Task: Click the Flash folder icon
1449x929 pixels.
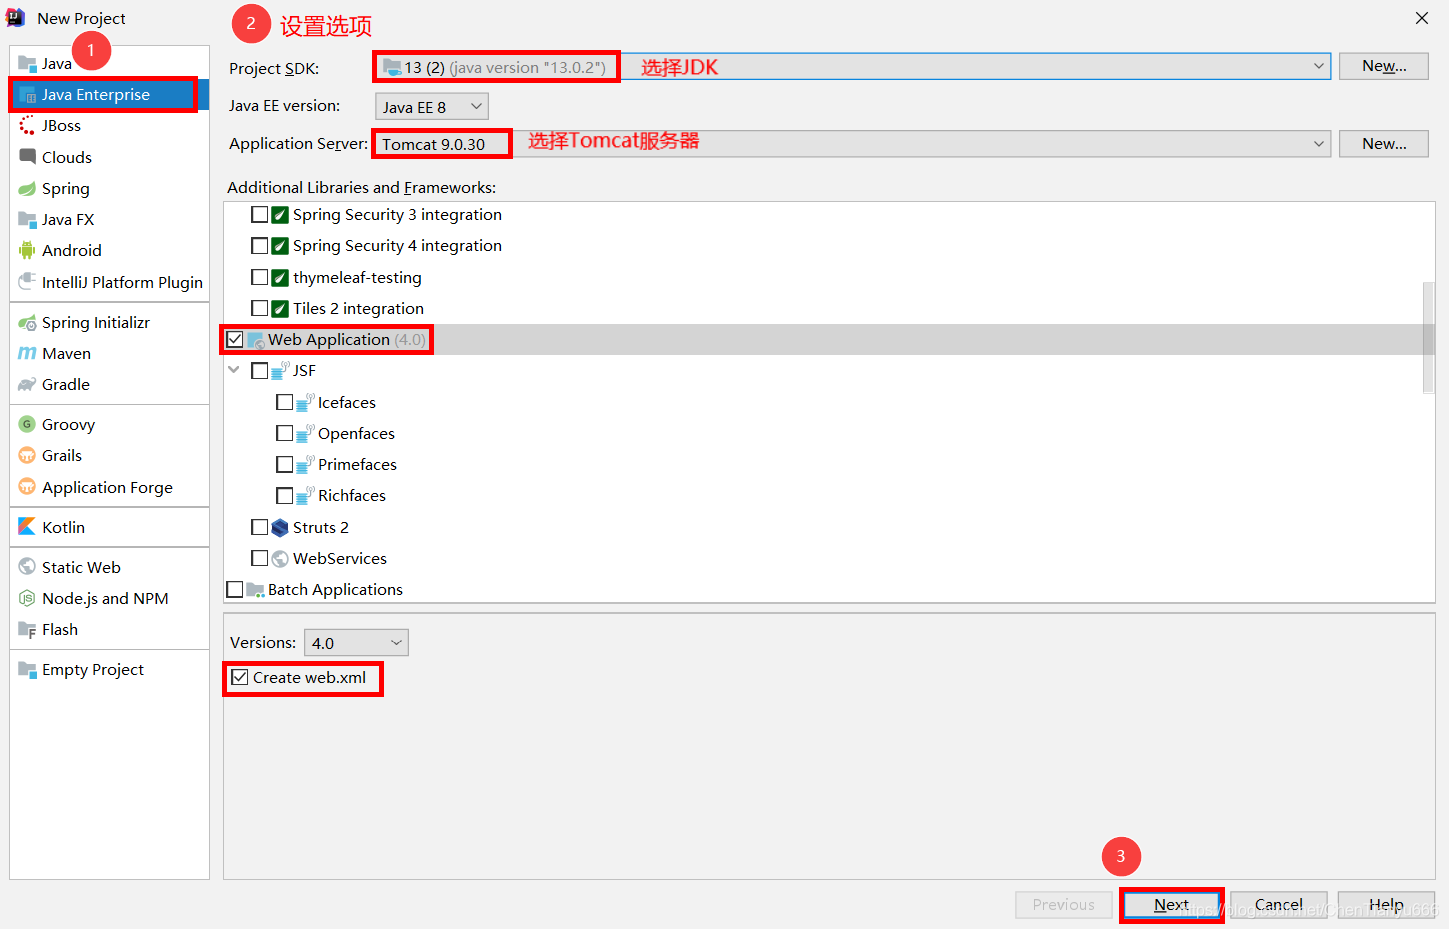Action: click(27, 630)
